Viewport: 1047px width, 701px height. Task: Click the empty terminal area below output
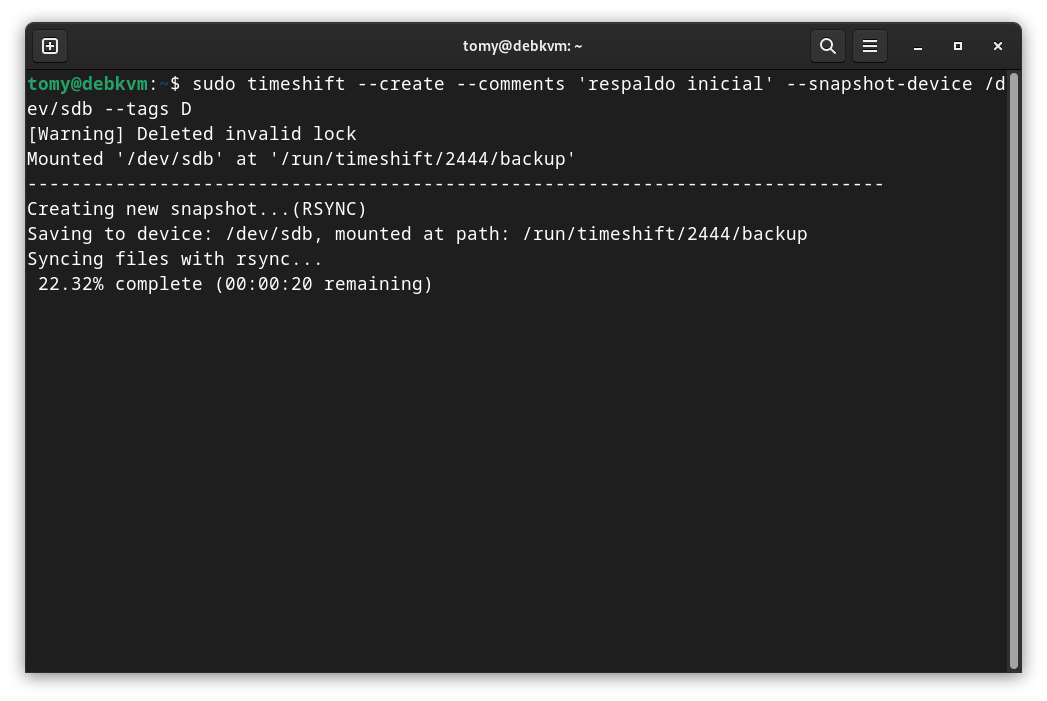[500, 480]
